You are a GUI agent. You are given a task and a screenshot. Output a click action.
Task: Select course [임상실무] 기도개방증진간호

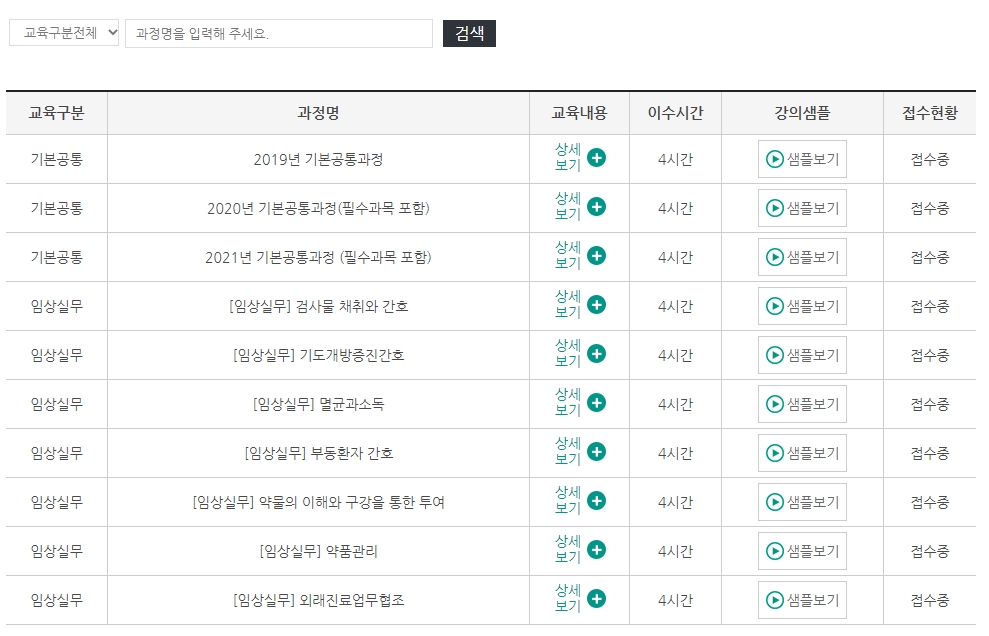318,355
